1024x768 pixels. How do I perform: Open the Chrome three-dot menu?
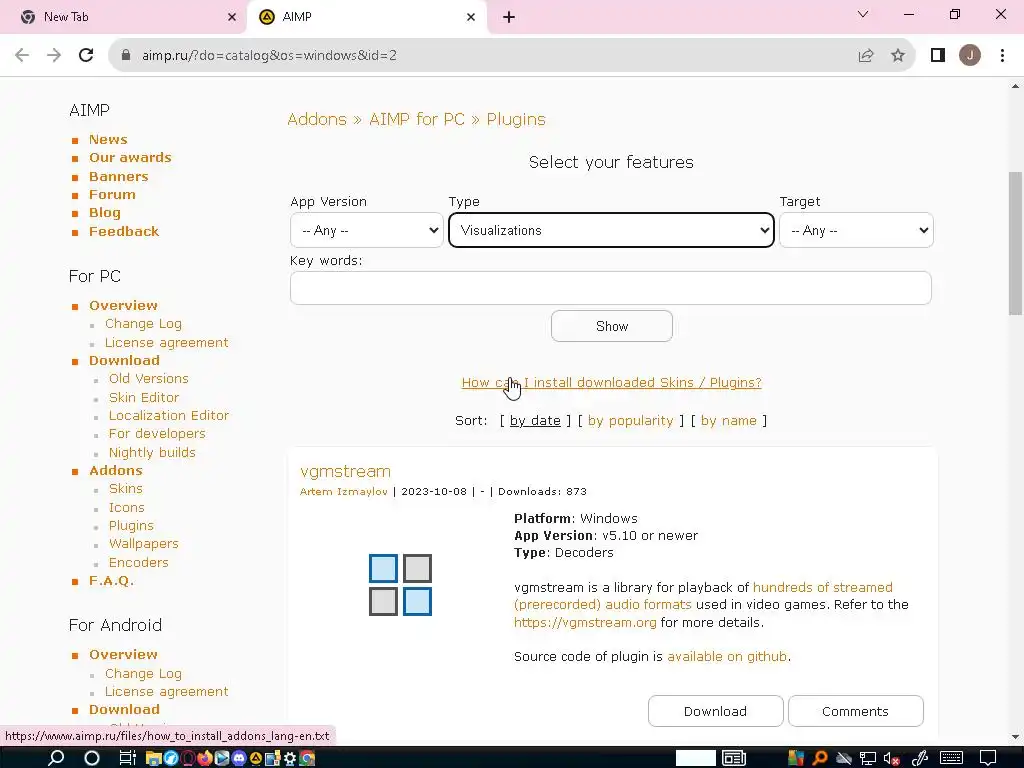pos(1002,56)
